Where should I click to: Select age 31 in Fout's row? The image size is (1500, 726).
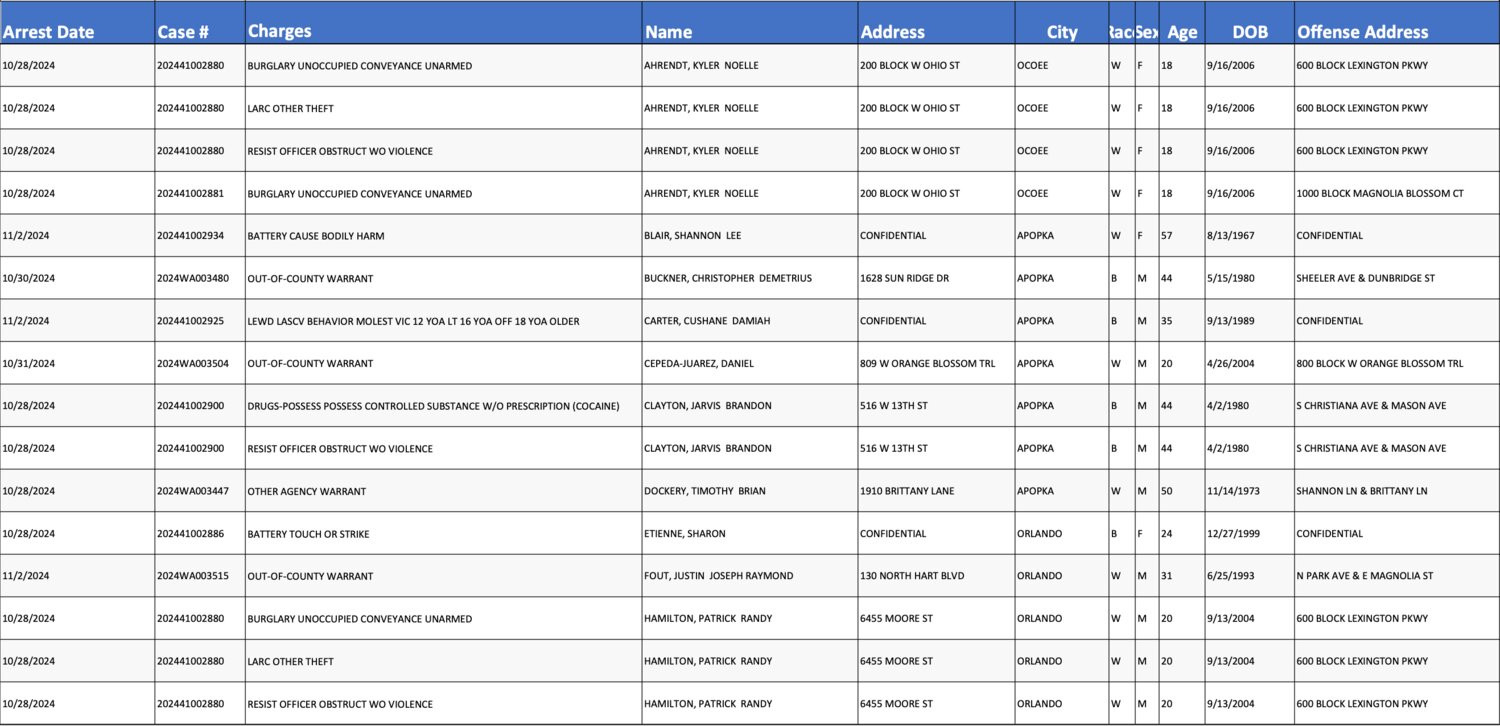pyautogui.click(x=1182, y=576)
